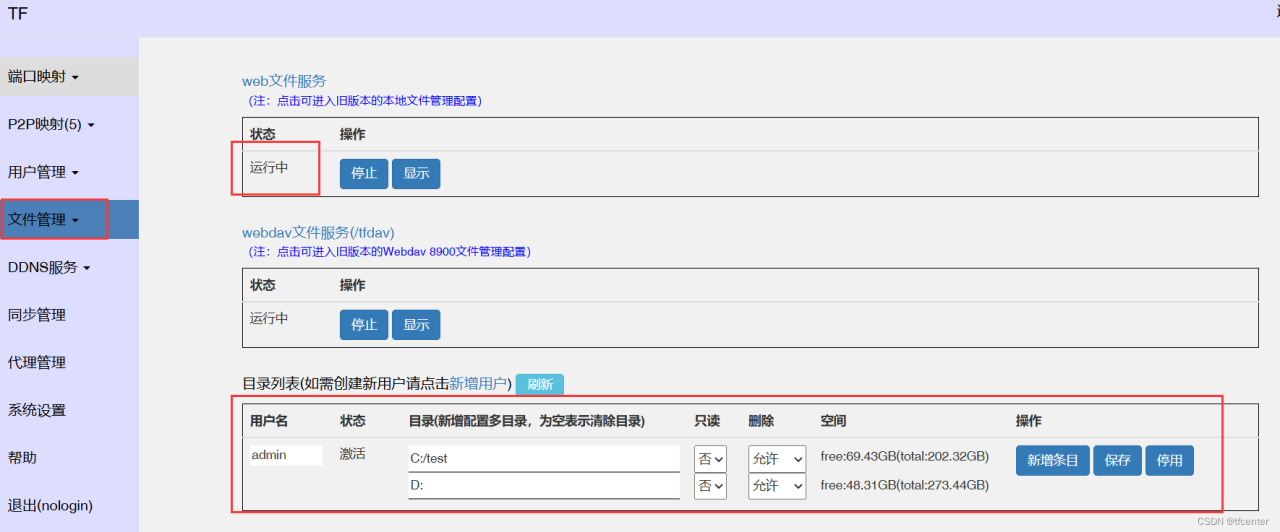This screenshot has width=1280, height=532.
Task: Open the 删除 dropdown for D:
Action: pos(777,486)
